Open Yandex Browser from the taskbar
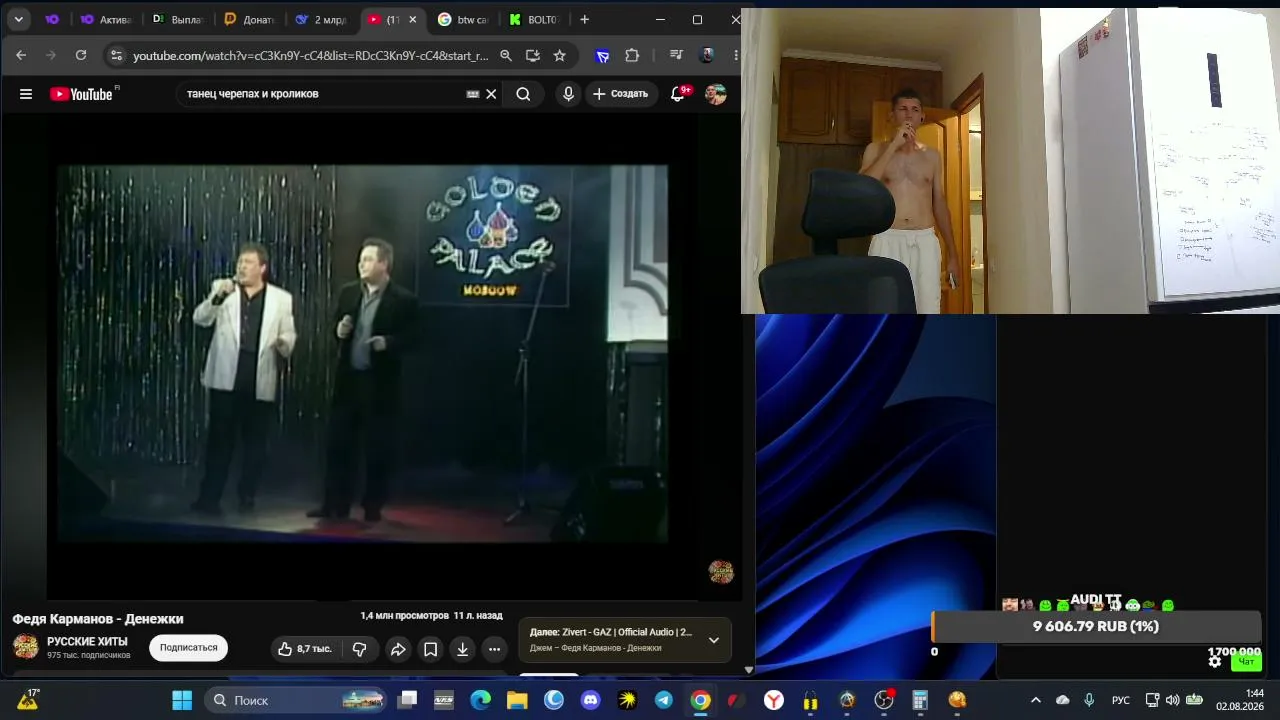The image size is (1280, 720). click(x=774, y=700)
